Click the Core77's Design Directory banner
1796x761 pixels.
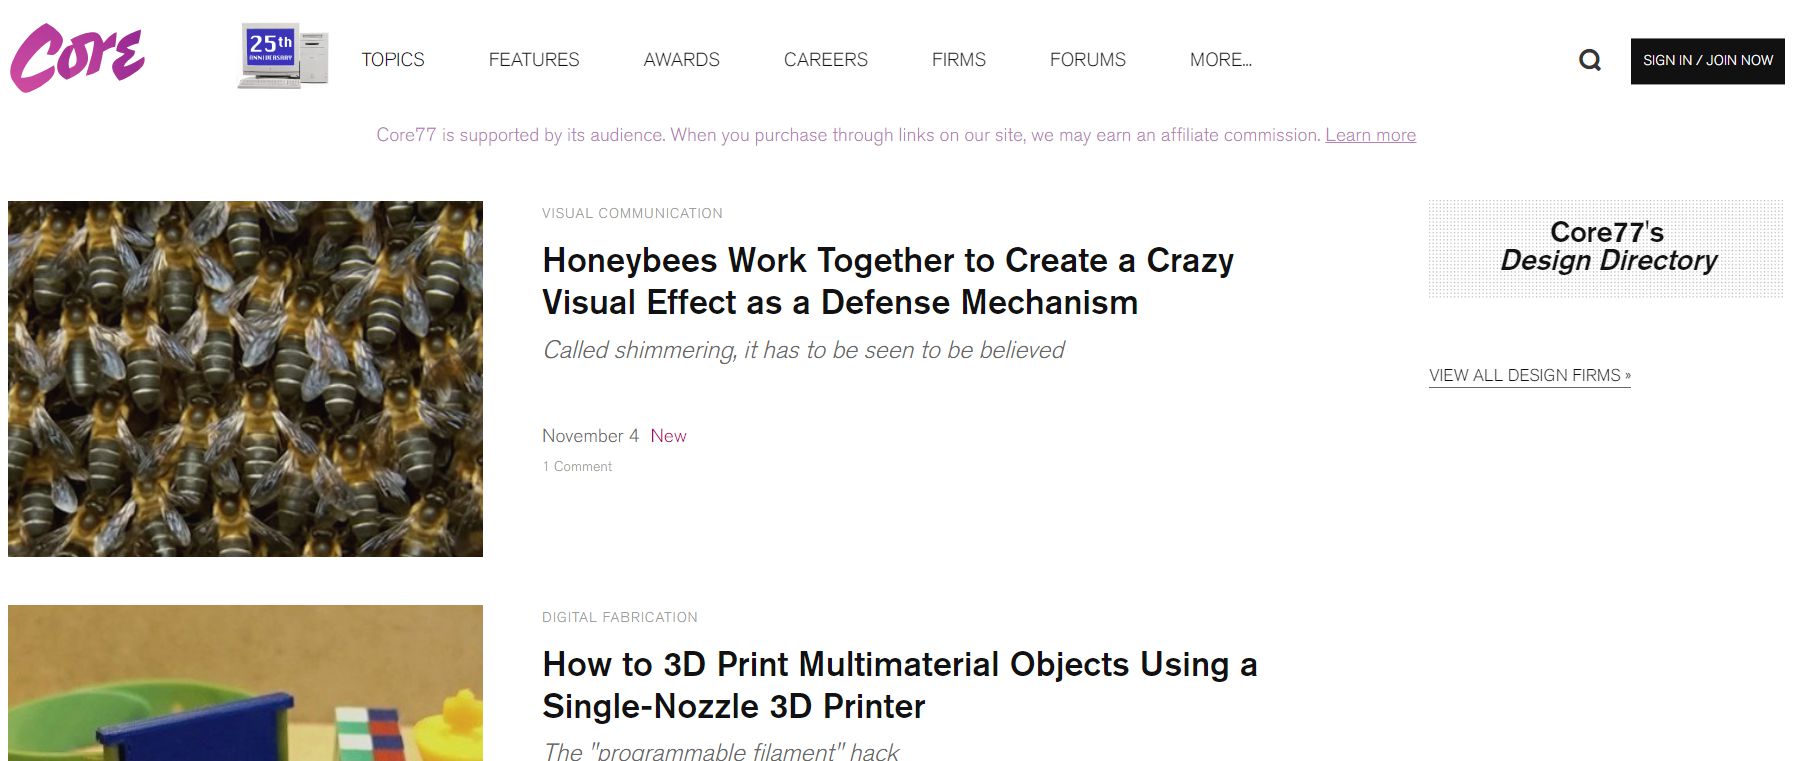[1605, 248]
